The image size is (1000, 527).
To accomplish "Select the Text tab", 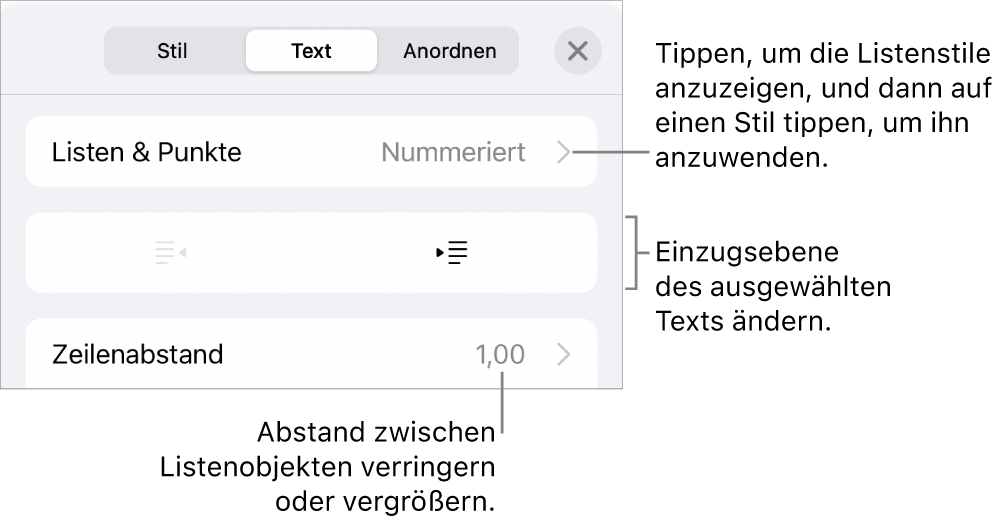I will pos(311,51).
